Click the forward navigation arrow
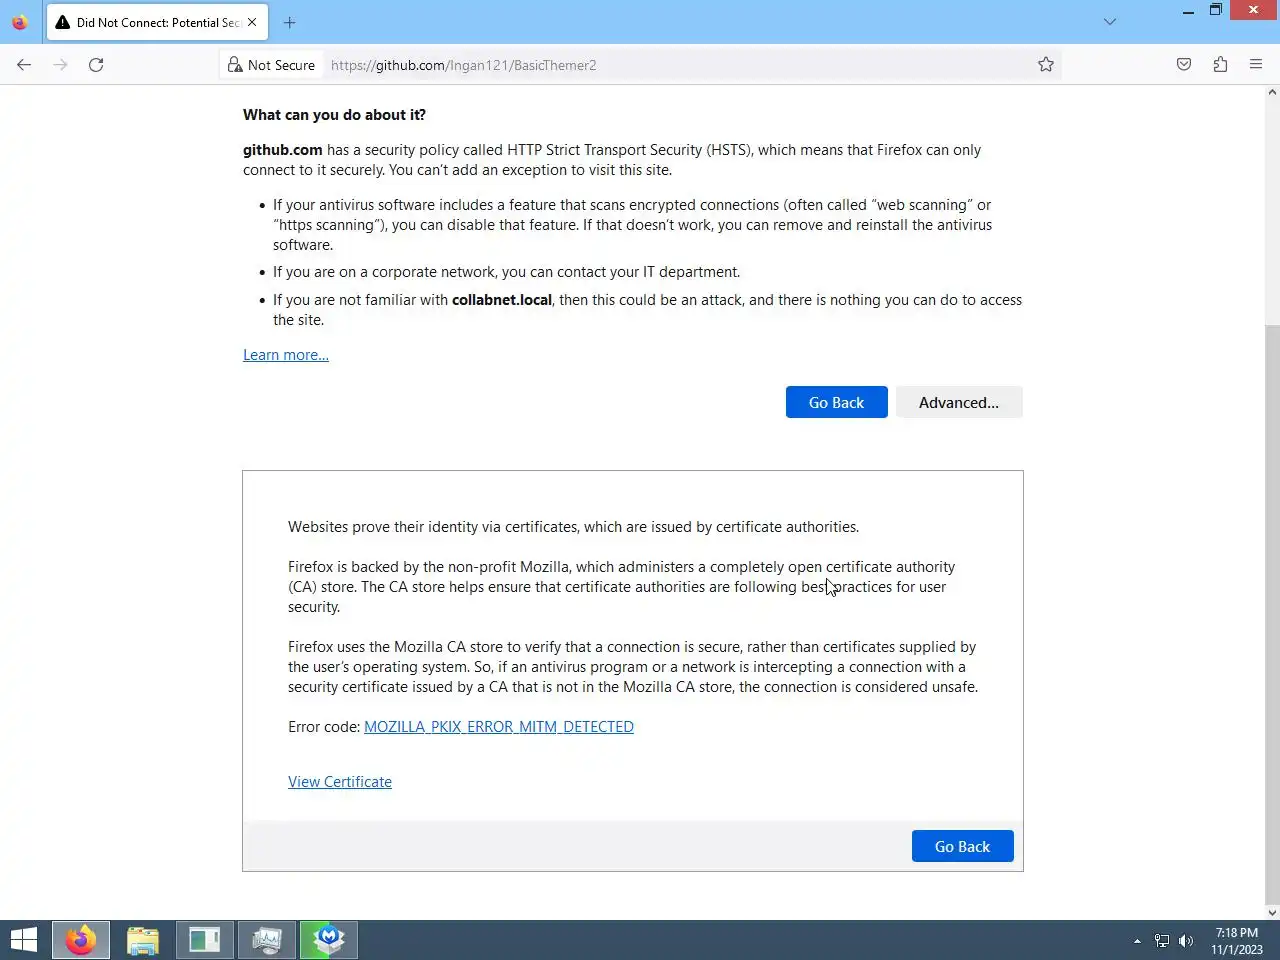Viewport: 1280px width, 960px height. [x=60, y=65]
